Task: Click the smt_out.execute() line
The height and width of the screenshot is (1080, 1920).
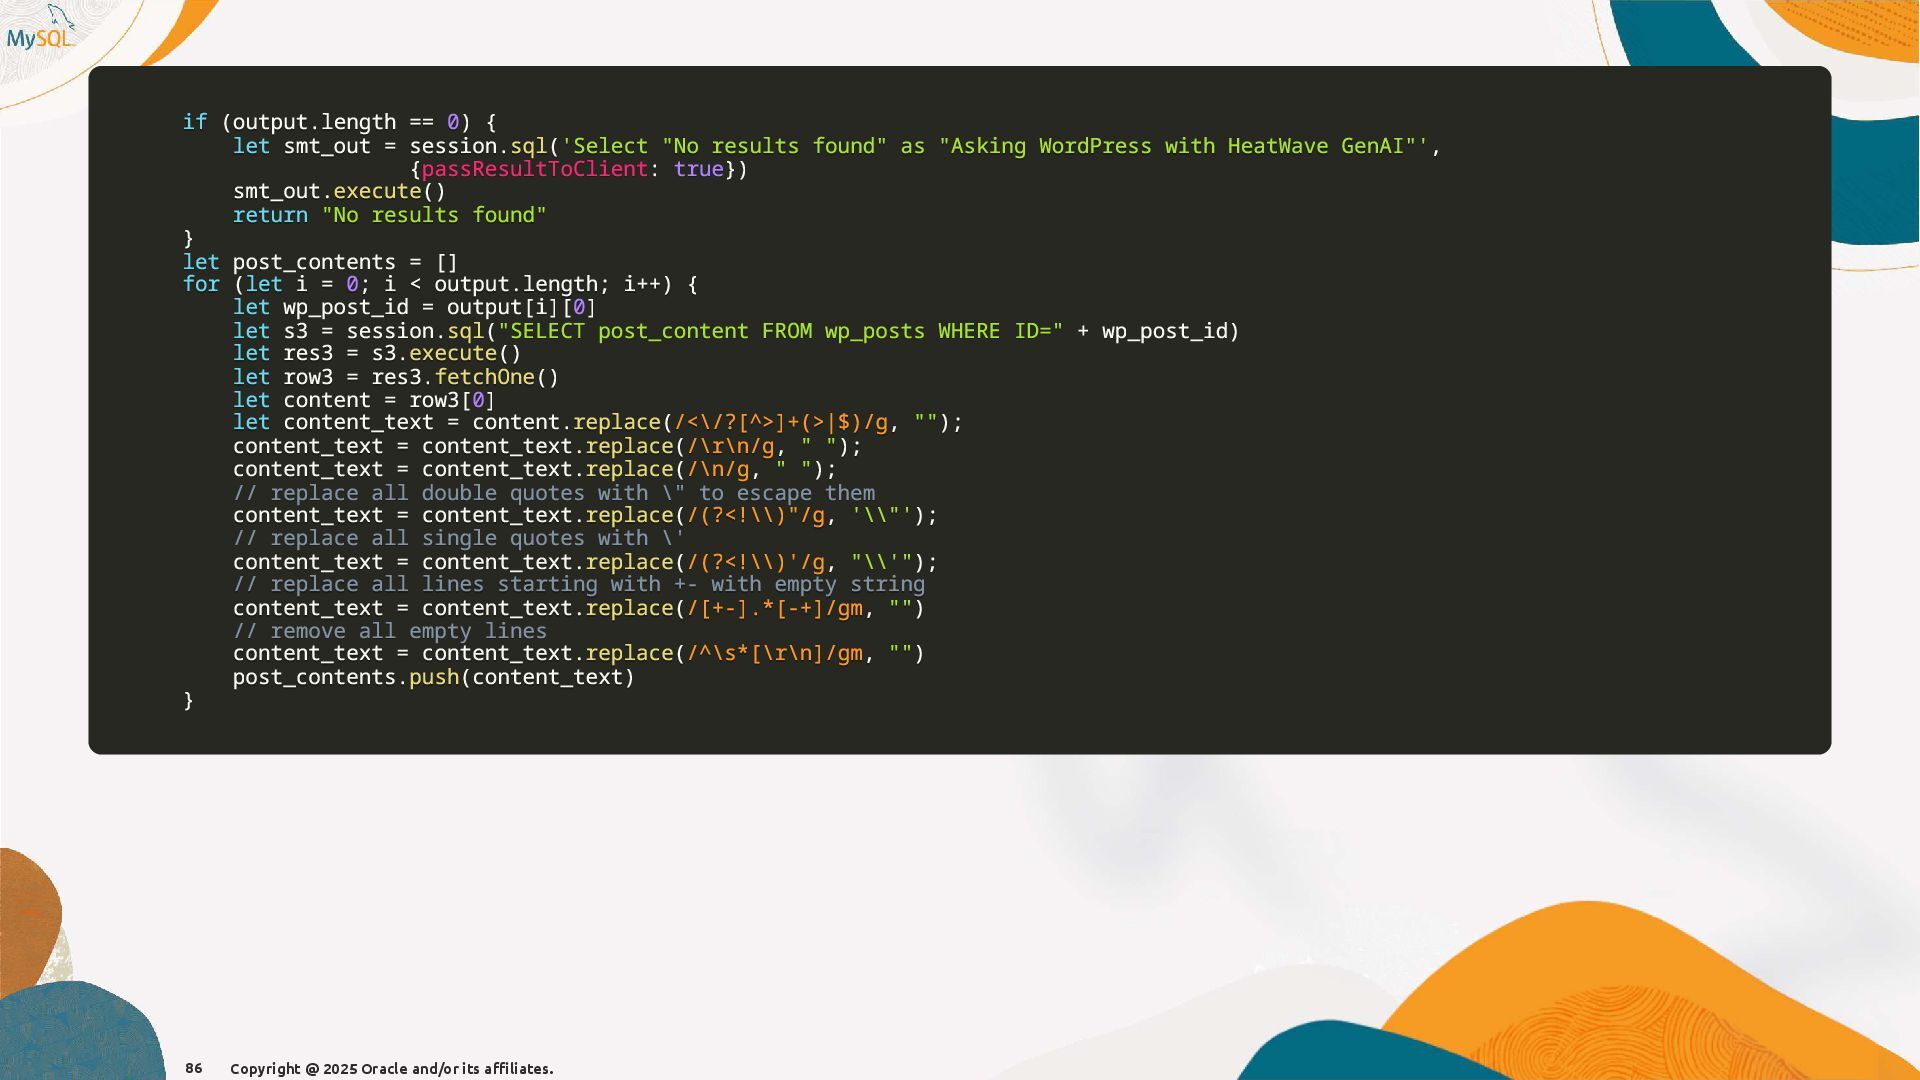Action: [339, 191]
